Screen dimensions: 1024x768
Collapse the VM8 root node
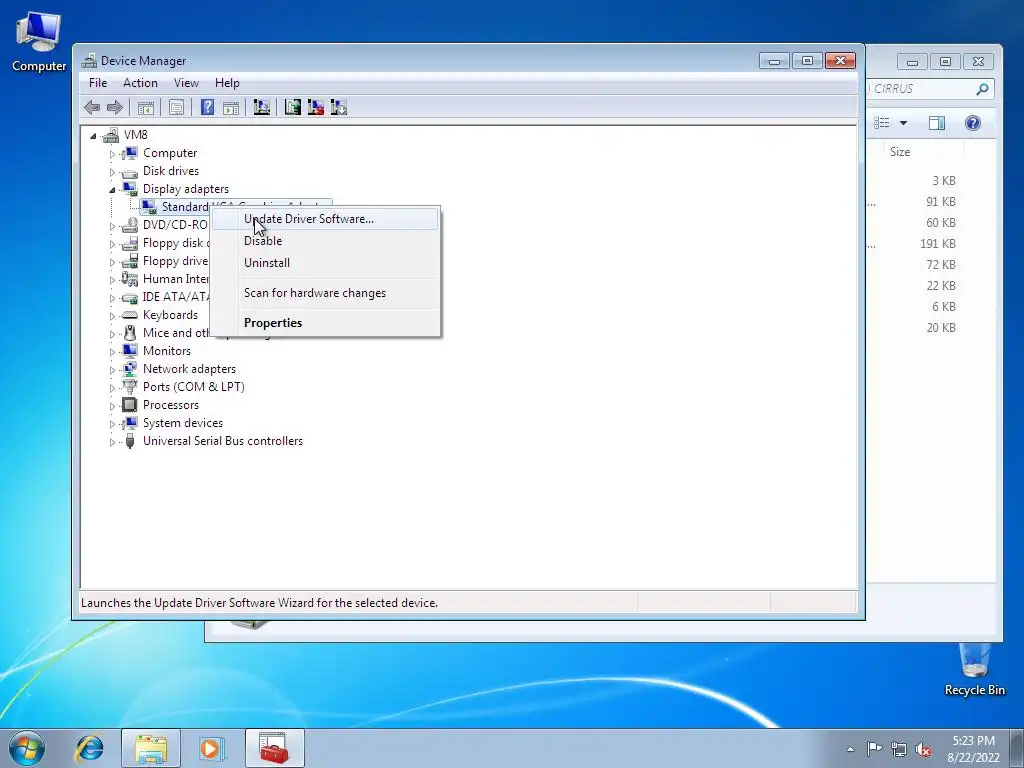point(93,136)
